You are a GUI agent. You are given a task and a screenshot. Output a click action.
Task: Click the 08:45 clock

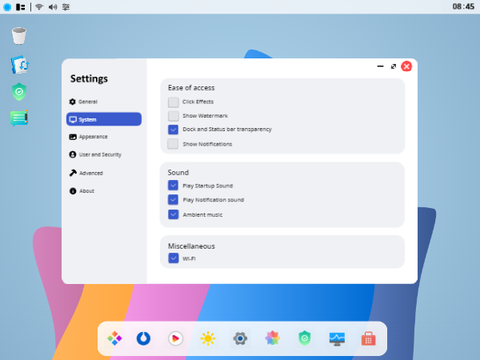[x=463, y=7]
